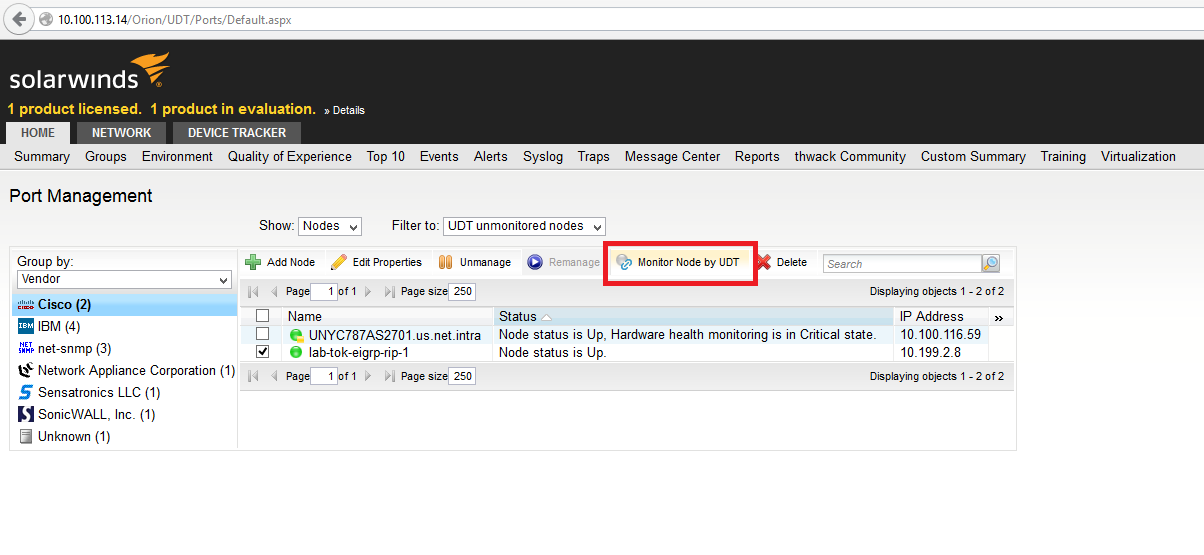Expand hidden columns with » icon
Viewport: 1204px width, 555px height.
[998, 317]
